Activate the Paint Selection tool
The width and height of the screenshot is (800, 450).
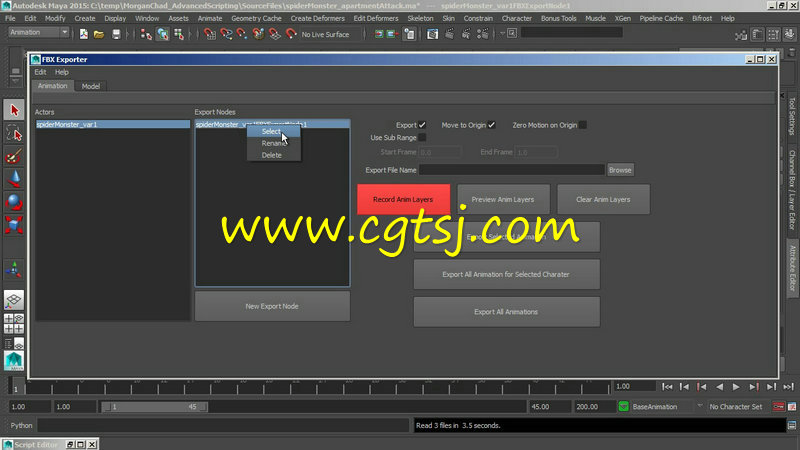14,156
